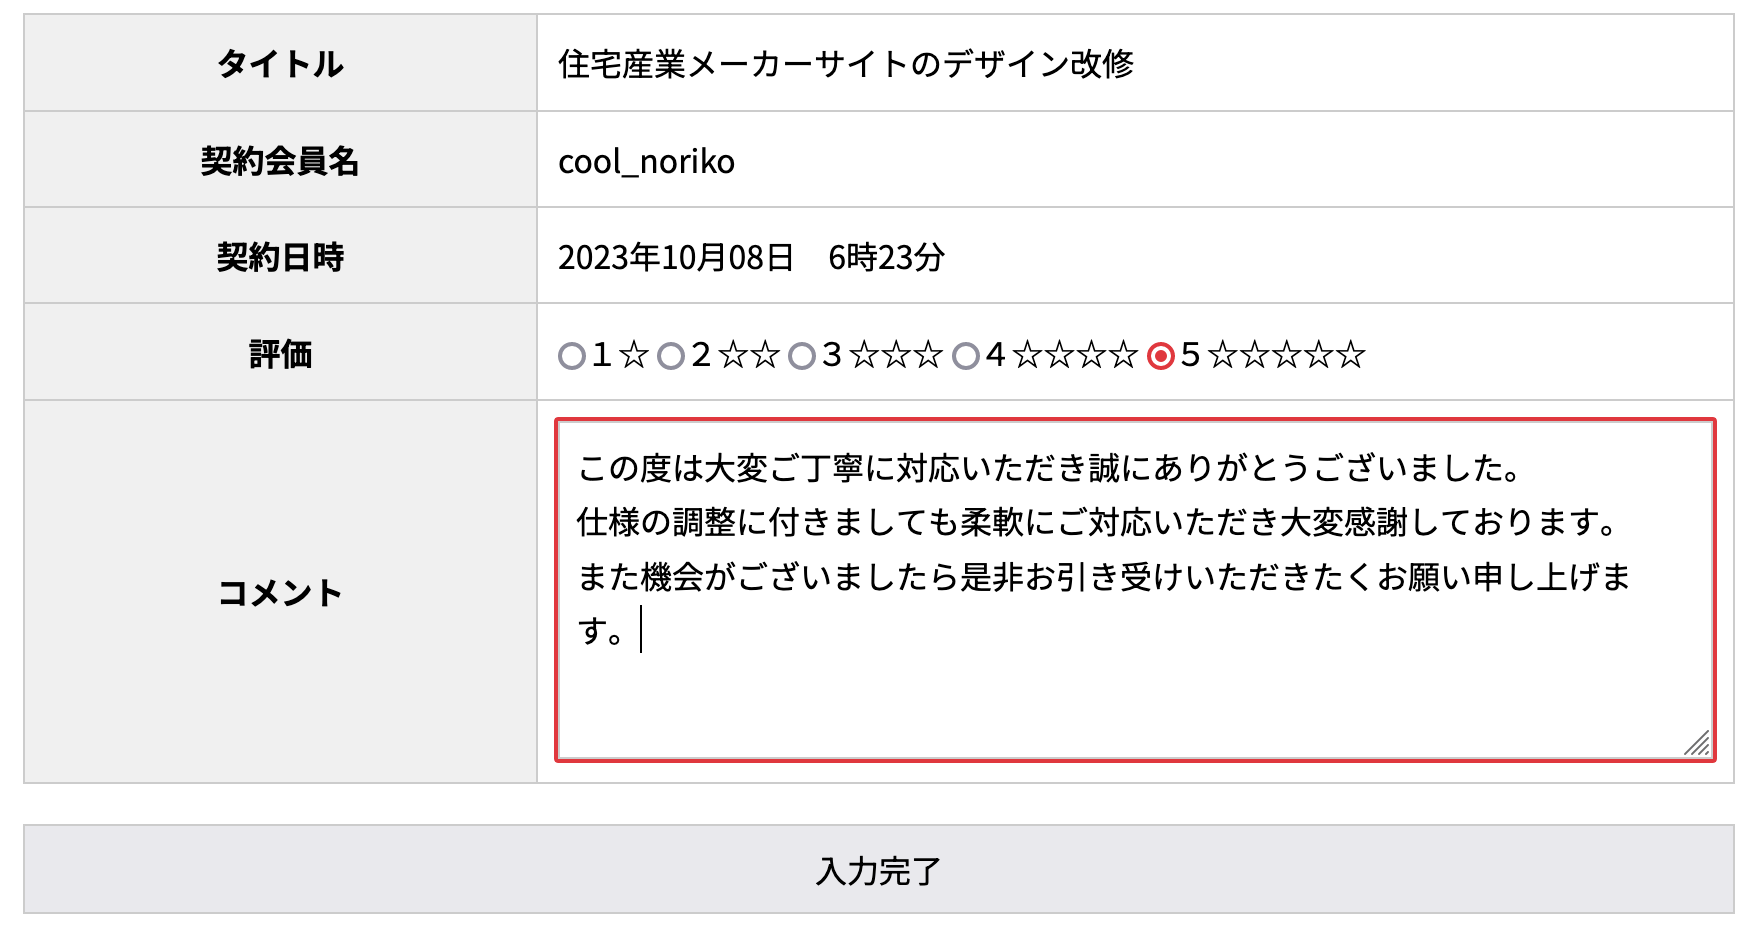The height and width of the screenshot is (932, 1752).
Task: Pick the 4 star rating radio button
Action: coord(966,356)
